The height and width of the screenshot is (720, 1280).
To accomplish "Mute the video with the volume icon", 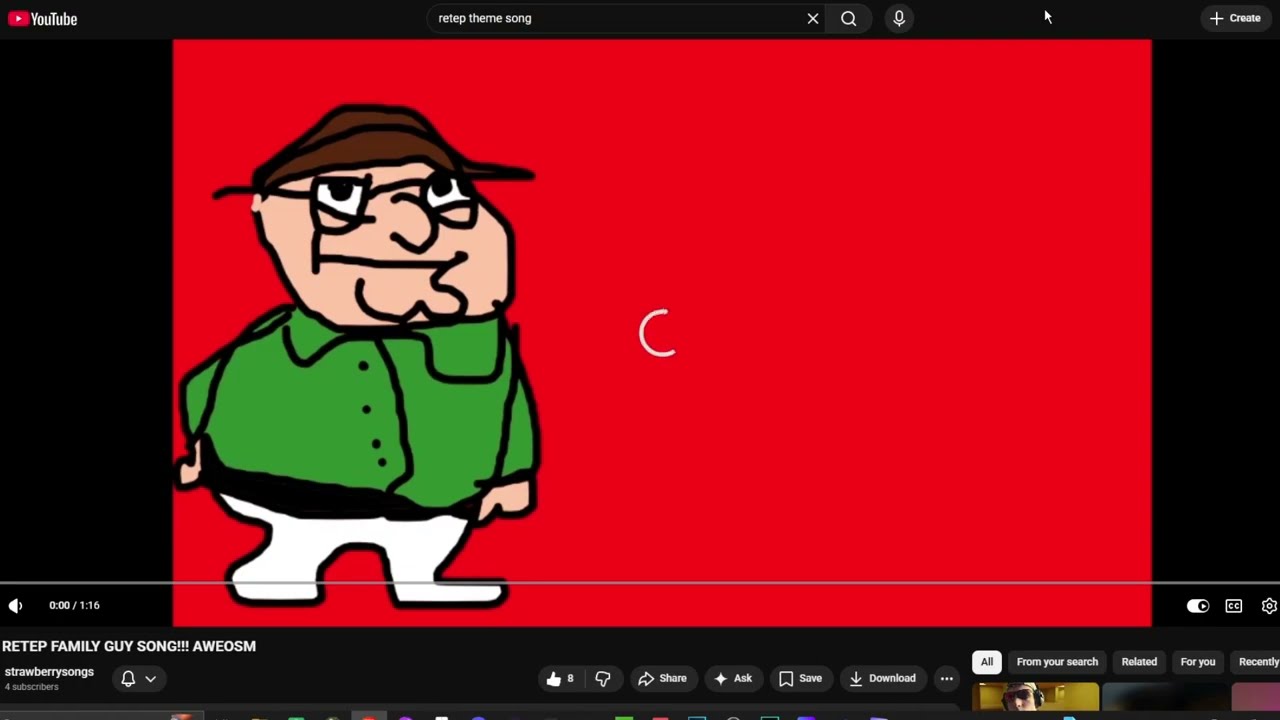I will point(15,606).
